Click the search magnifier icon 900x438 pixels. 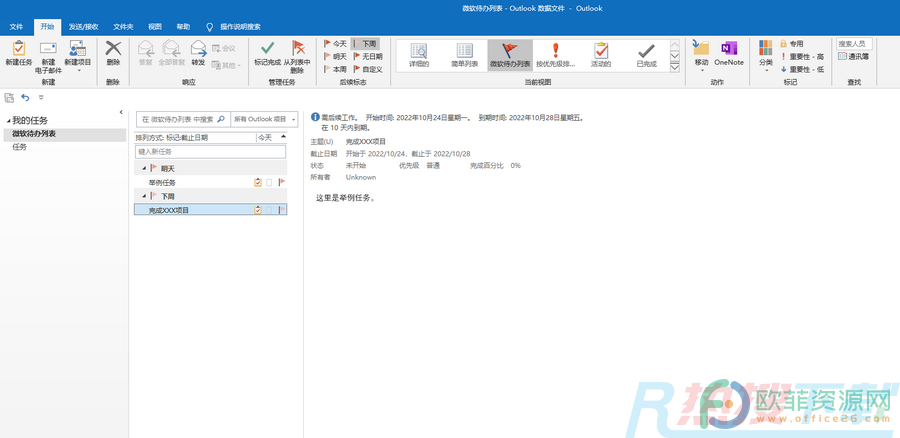222,119
